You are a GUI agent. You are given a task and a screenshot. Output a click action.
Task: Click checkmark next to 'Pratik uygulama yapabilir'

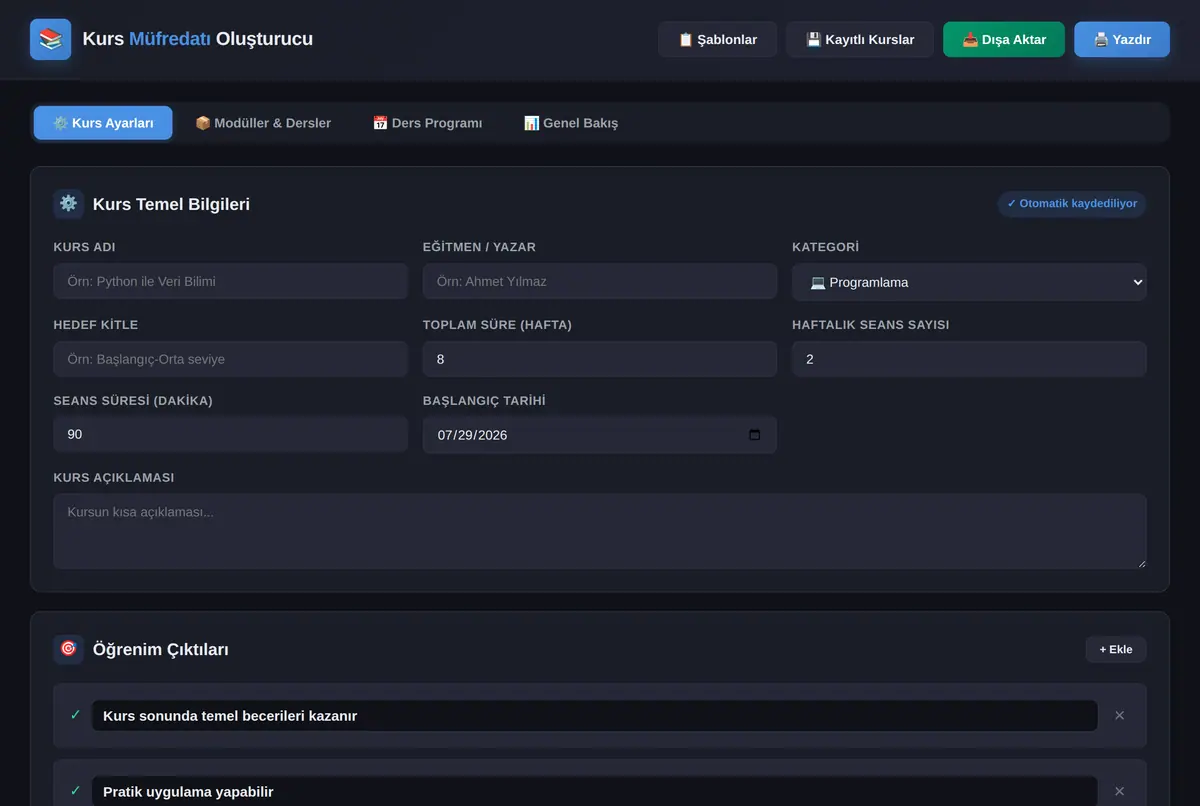[x=75, y=791]
